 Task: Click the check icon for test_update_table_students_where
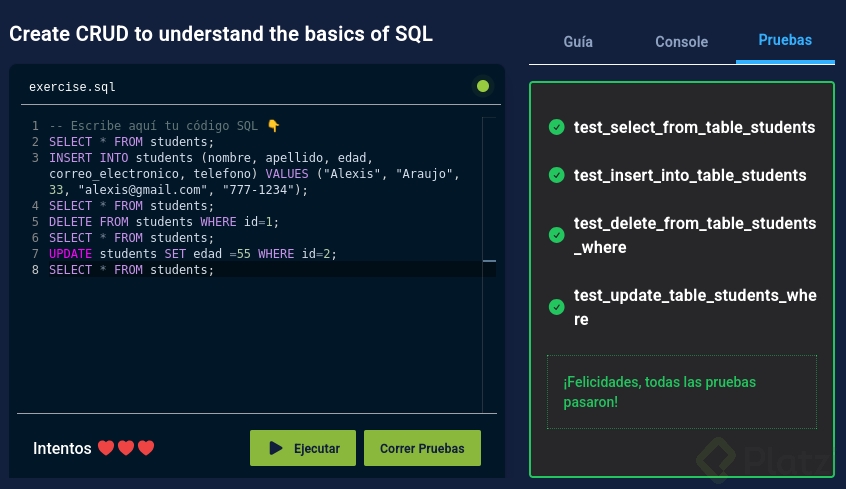(x=556, y=307)
